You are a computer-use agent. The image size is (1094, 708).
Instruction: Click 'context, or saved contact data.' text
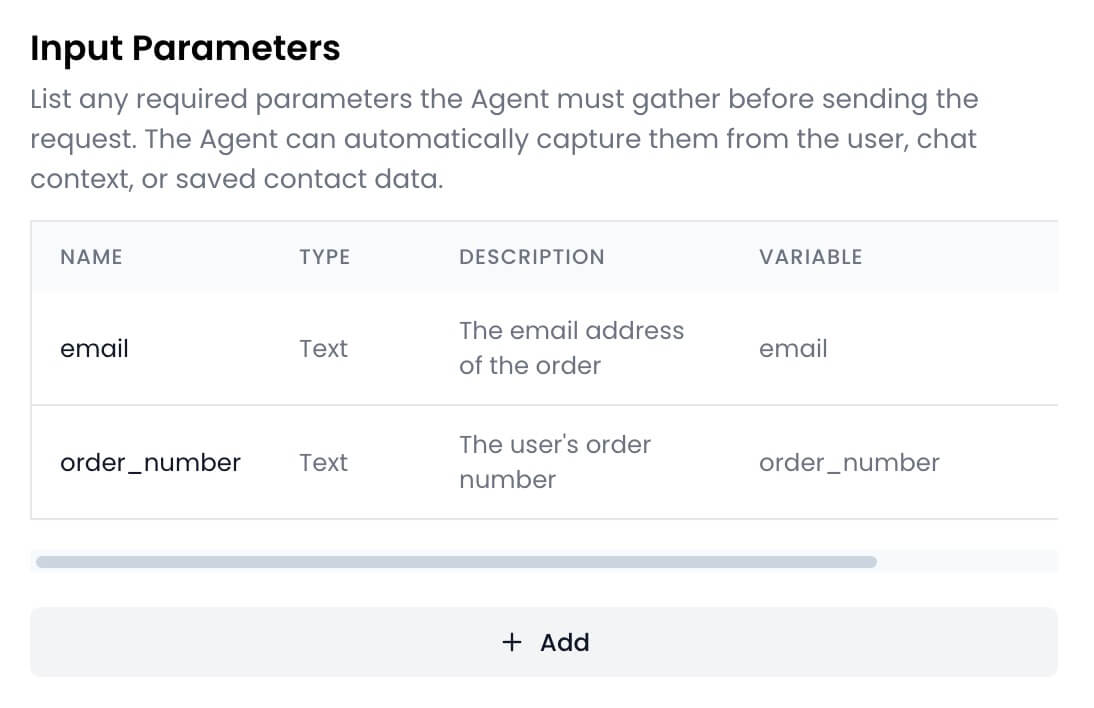[236, 179]
